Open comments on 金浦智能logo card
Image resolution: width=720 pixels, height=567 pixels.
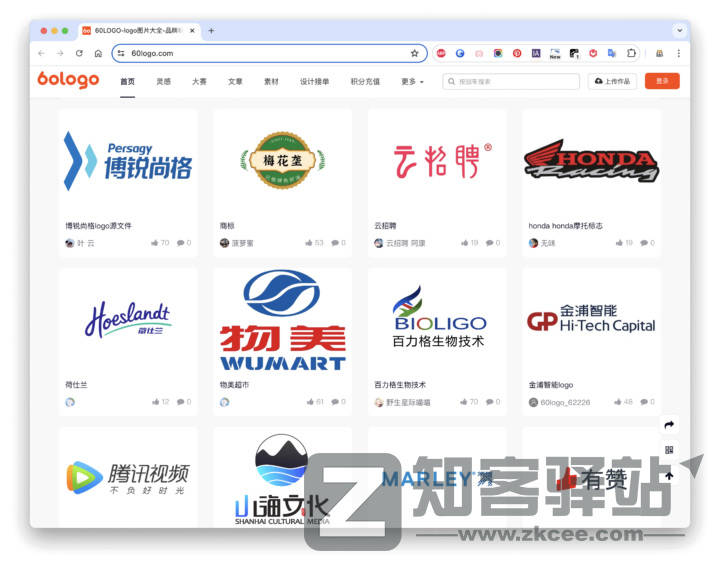[647, 402]
